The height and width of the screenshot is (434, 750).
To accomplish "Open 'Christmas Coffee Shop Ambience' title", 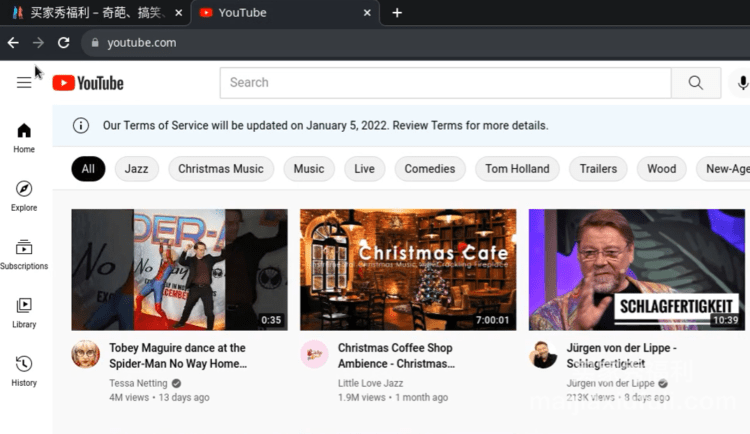I will [x=397, y=356].
